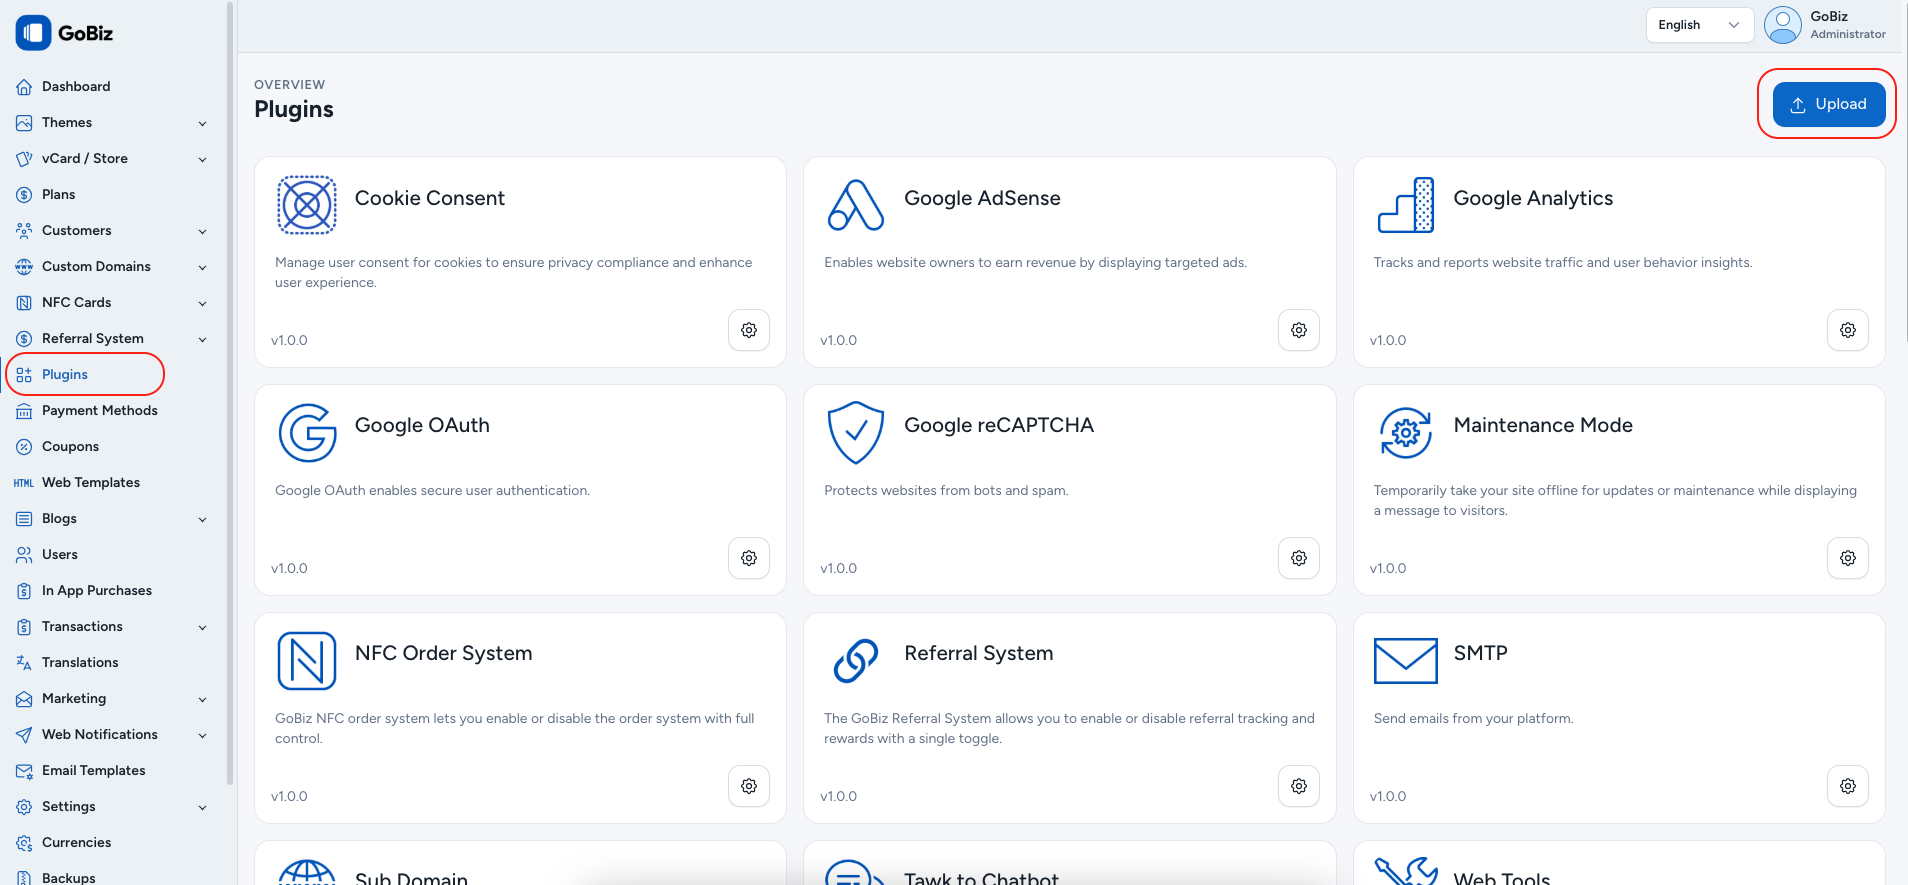Click the Referral System plugin gear icon
The image size is (1908, 885).
coord(1298,786)
